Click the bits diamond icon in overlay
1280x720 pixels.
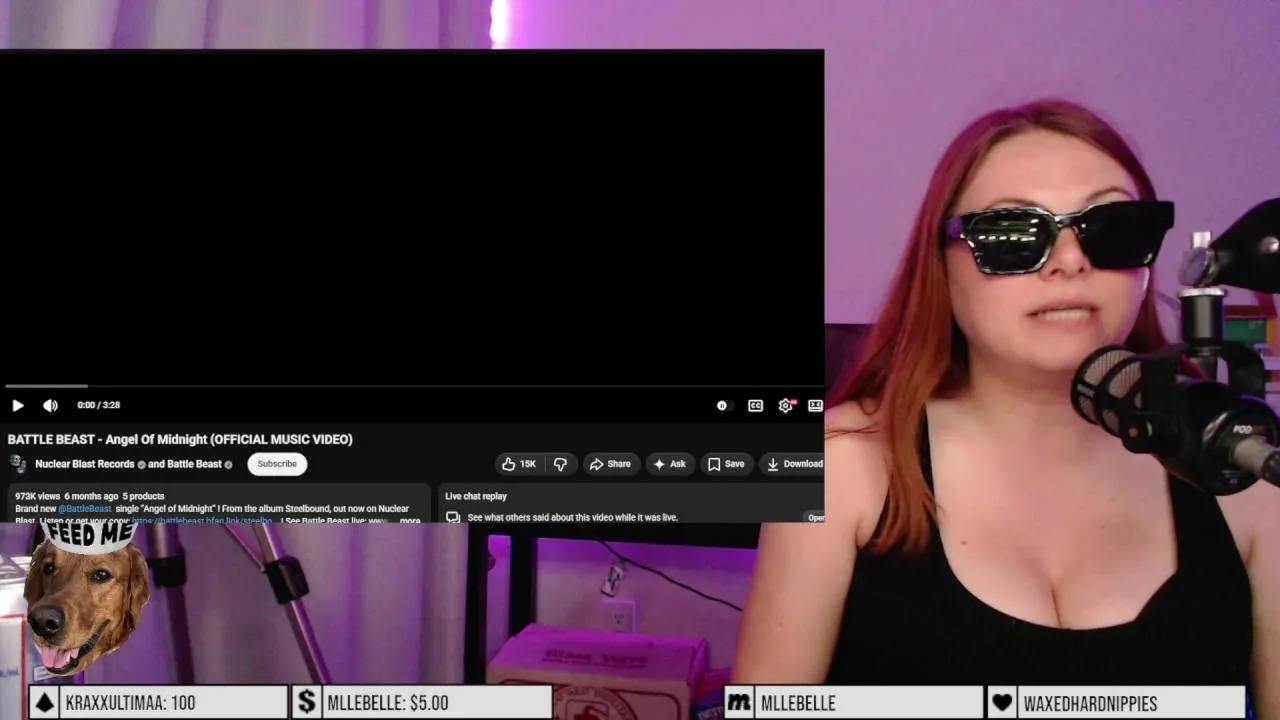pyautogui.click(x=44, y=703)
